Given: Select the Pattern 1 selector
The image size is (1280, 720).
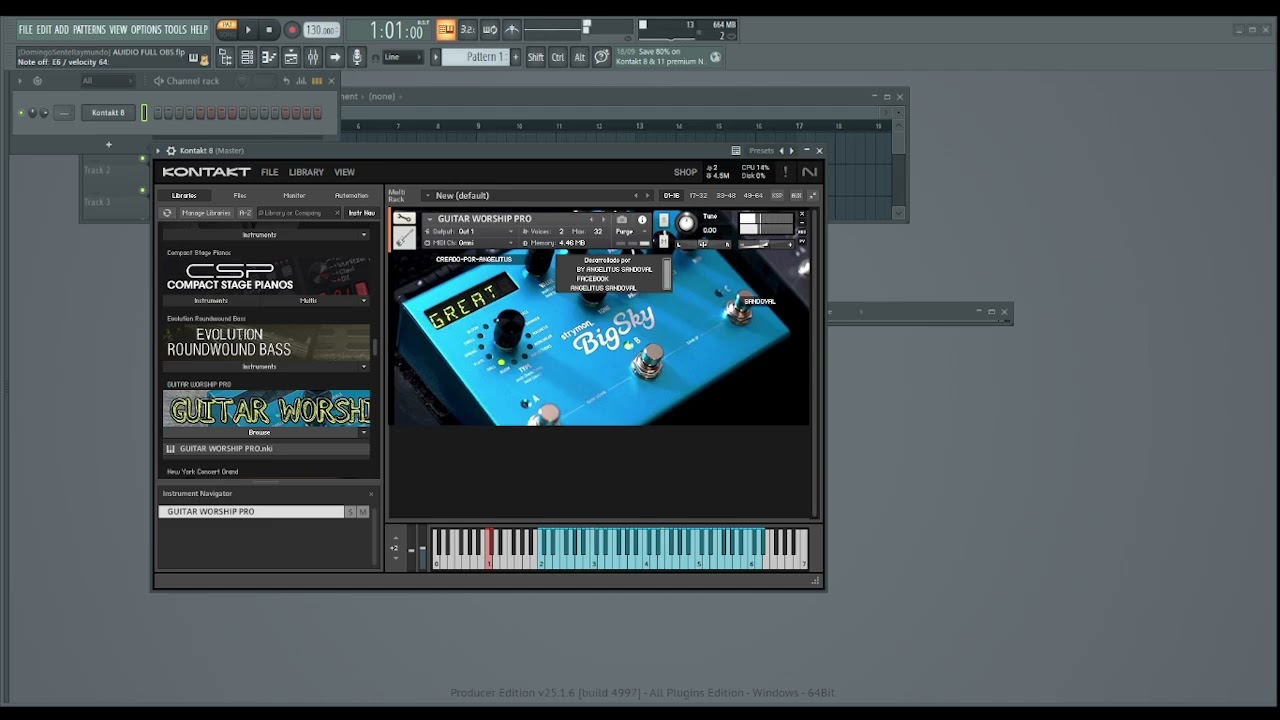Looking at the screenshot, I should click(475, 57).
